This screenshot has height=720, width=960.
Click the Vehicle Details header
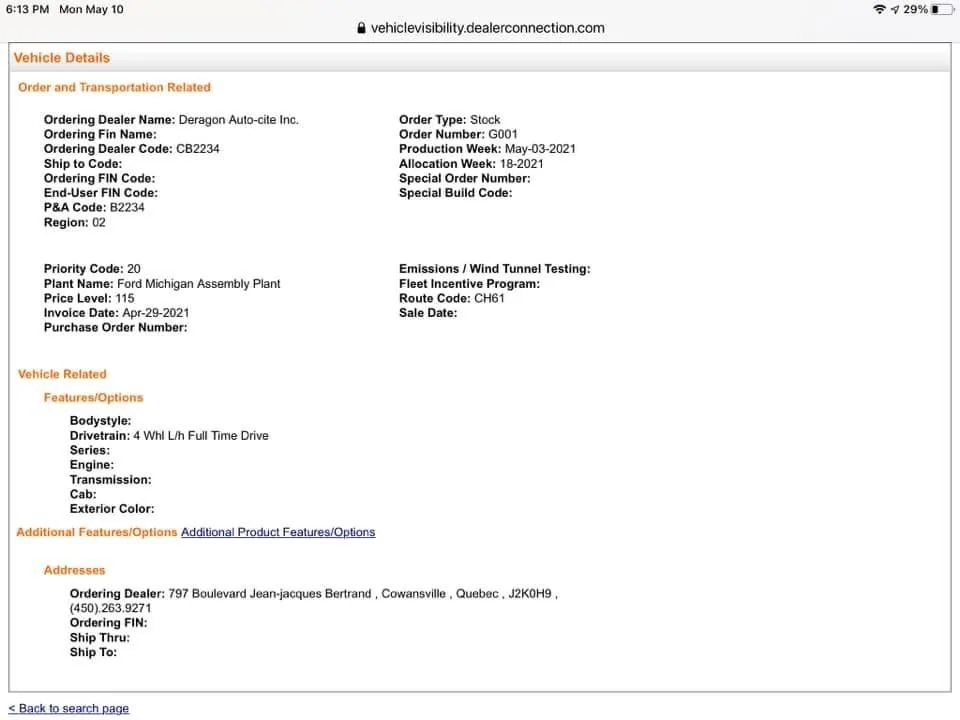pyautogui.click(x=62, y=58)
